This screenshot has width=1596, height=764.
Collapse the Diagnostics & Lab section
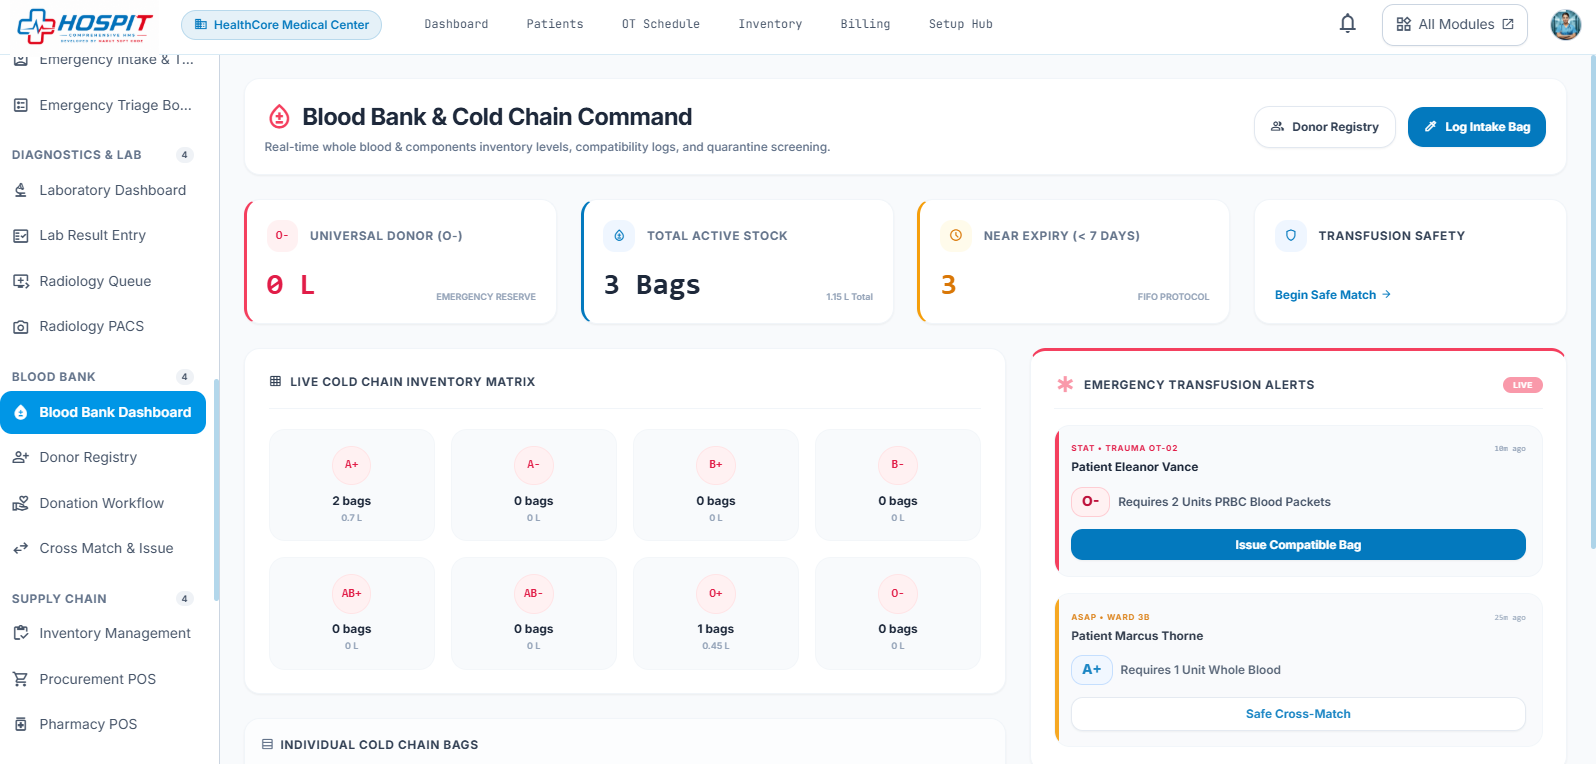[x=102, y=155]
